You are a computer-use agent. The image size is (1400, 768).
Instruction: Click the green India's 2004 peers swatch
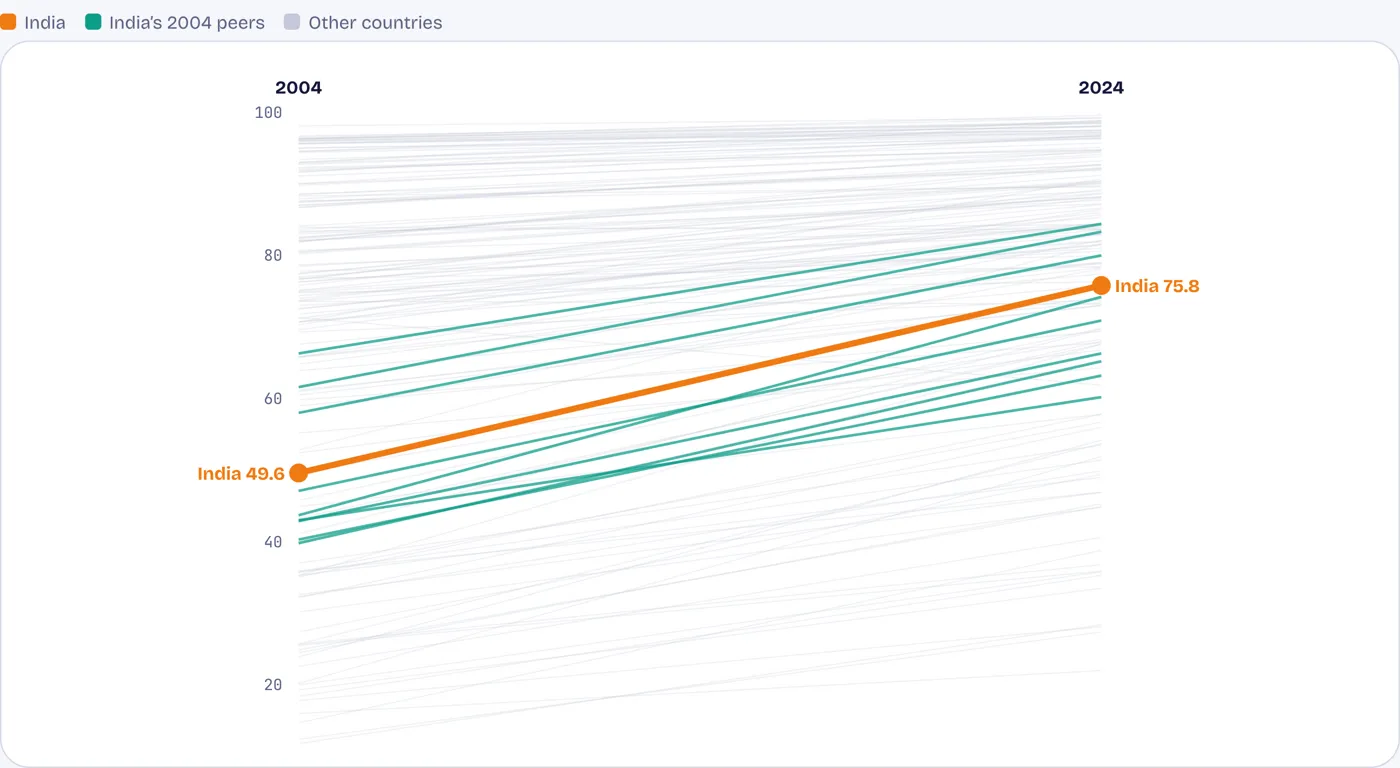pos(93,22)
